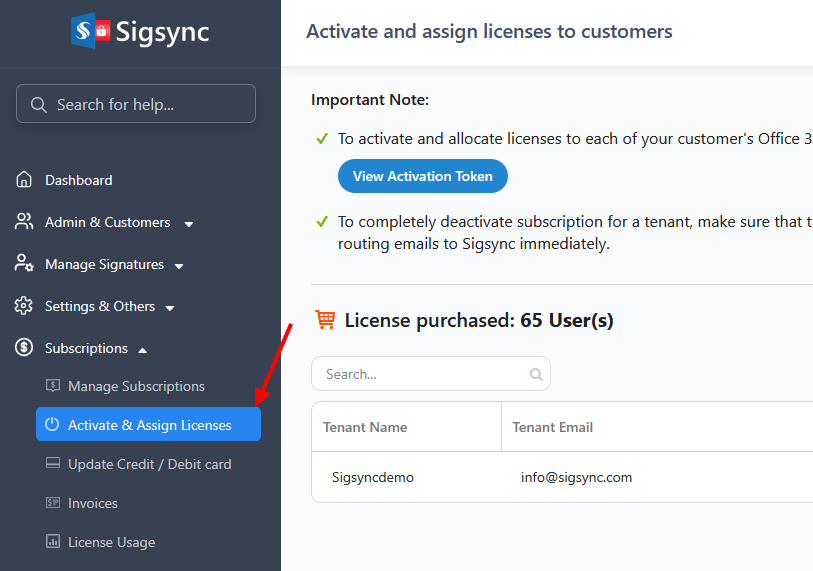This screenshot has height=571, width=813.
Task: Click the License Usage chart icon
Action: pyautogui.click(x=53, y=542)
